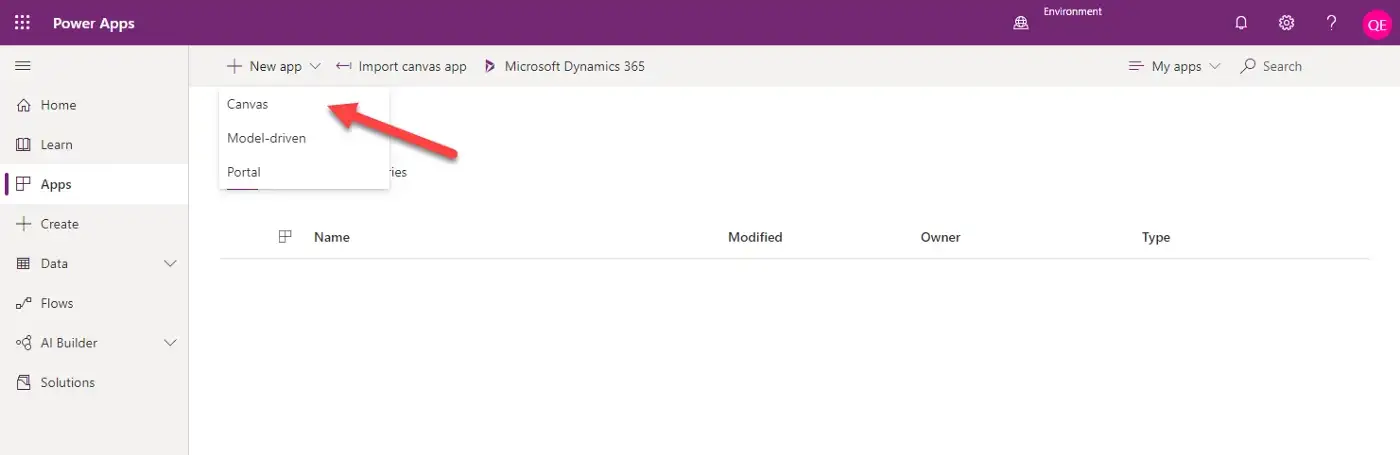
Task: Click the Create plus icon in sidebar
Action: [25, 224]
